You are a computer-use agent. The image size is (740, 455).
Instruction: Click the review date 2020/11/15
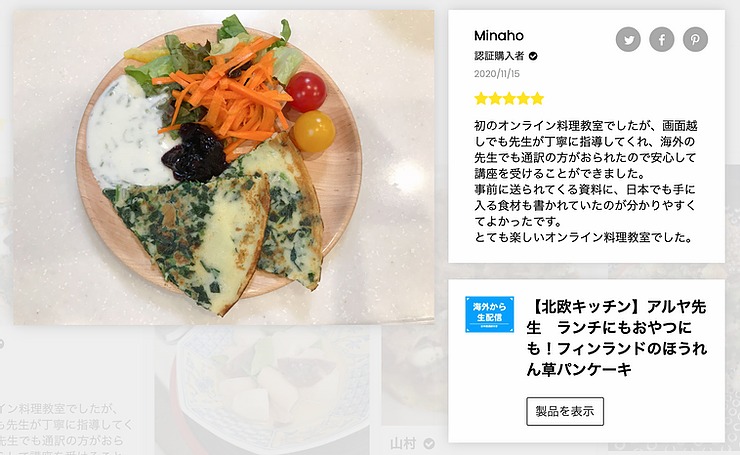(496, 74)
